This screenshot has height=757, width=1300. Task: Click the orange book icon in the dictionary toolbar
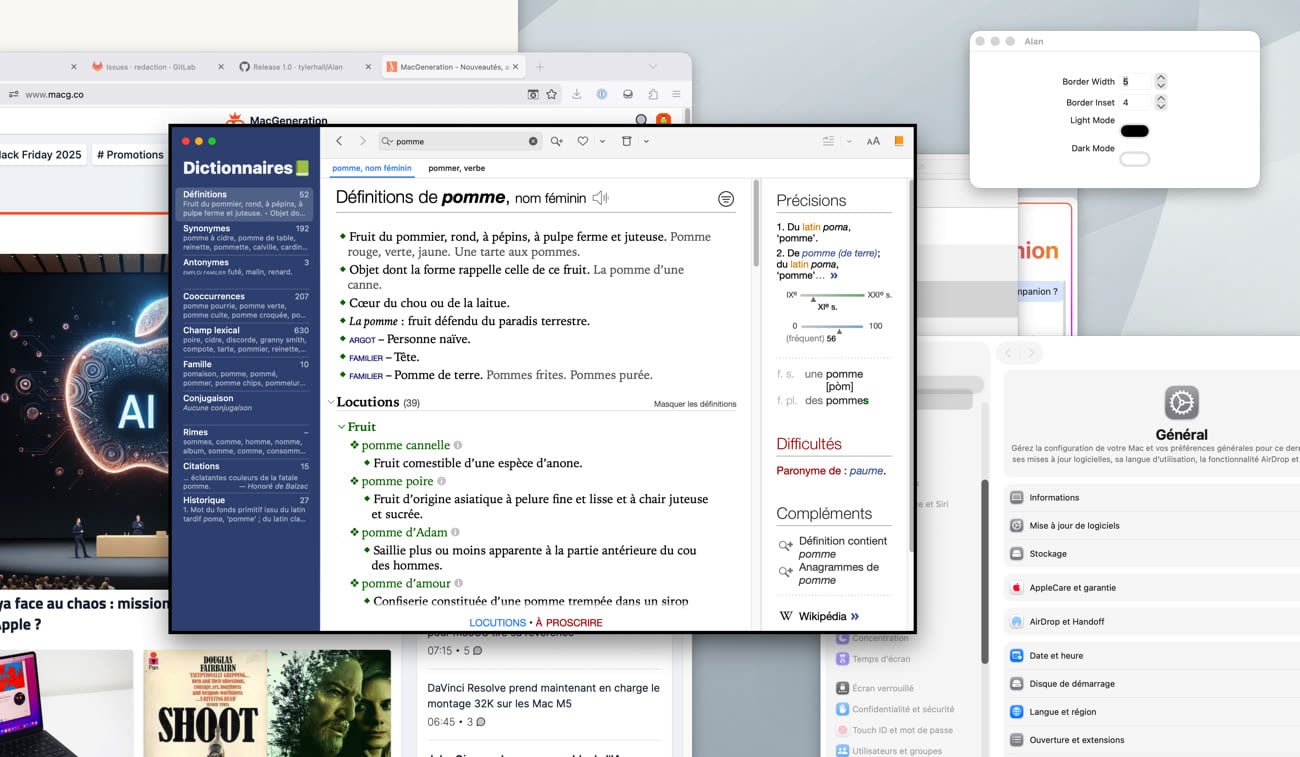(898, 142)
